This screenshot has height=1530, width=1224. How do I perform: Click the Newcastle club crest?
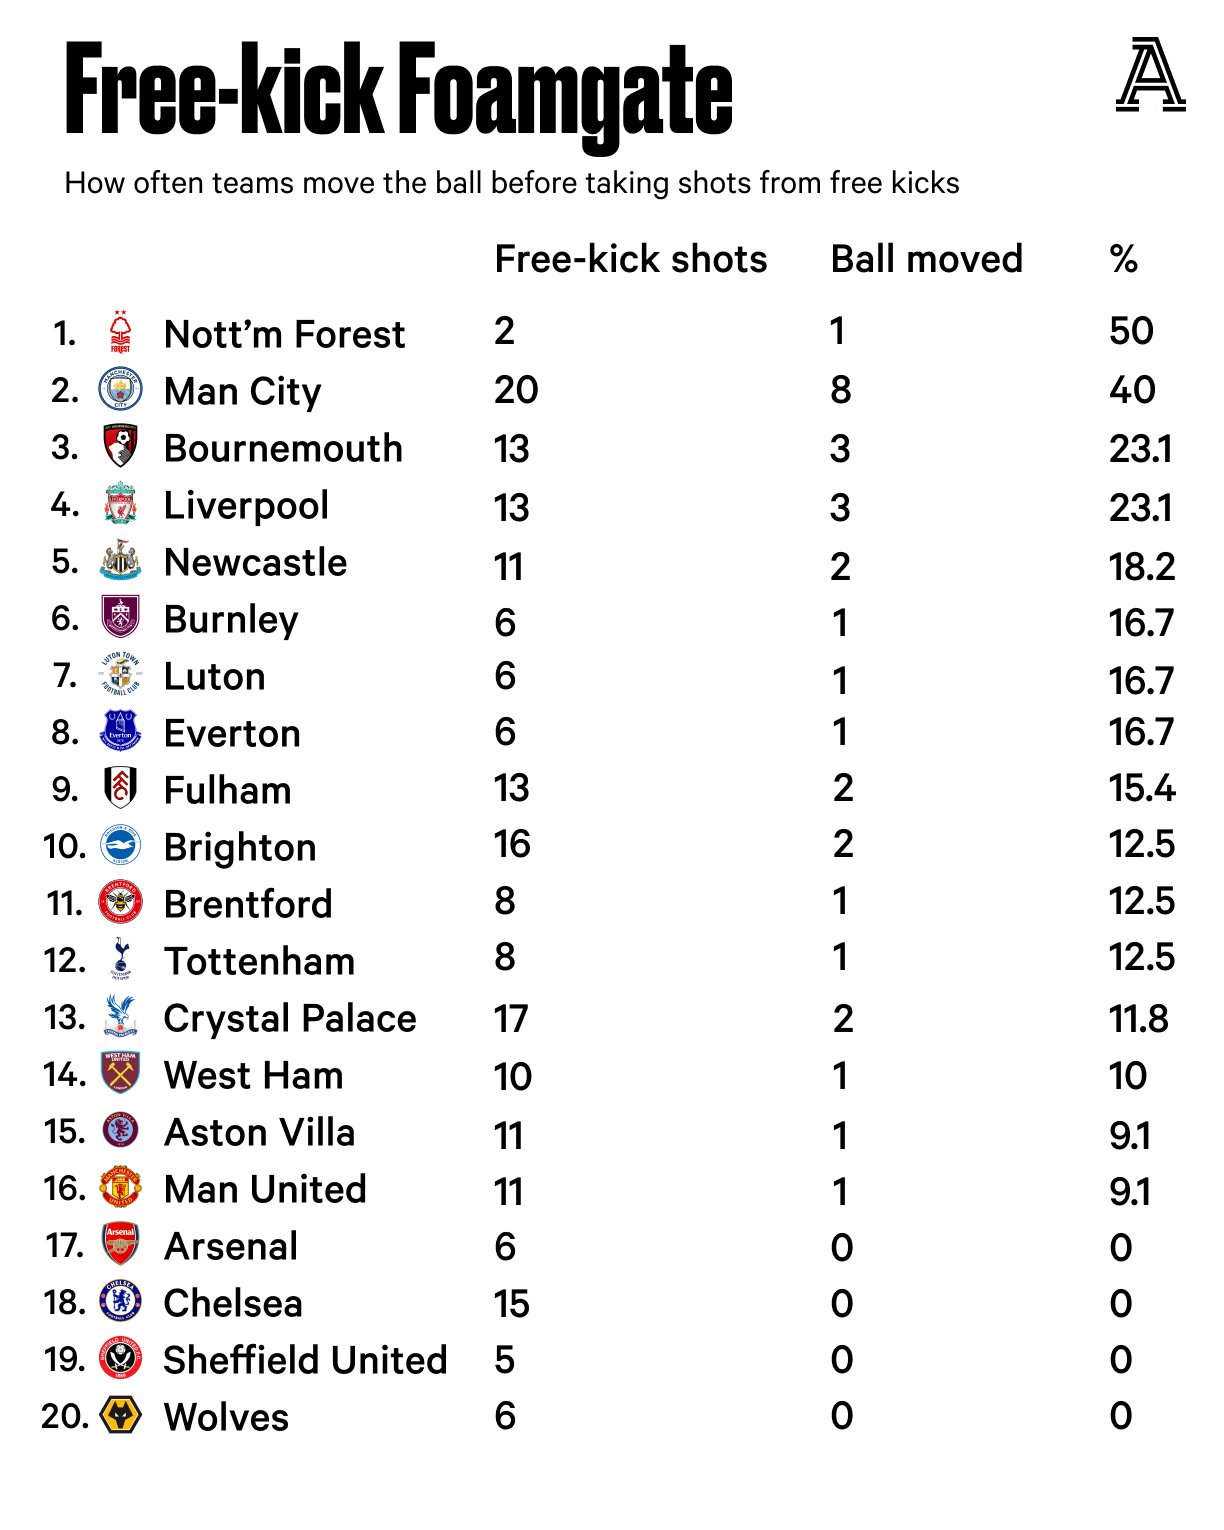[120, 561]
